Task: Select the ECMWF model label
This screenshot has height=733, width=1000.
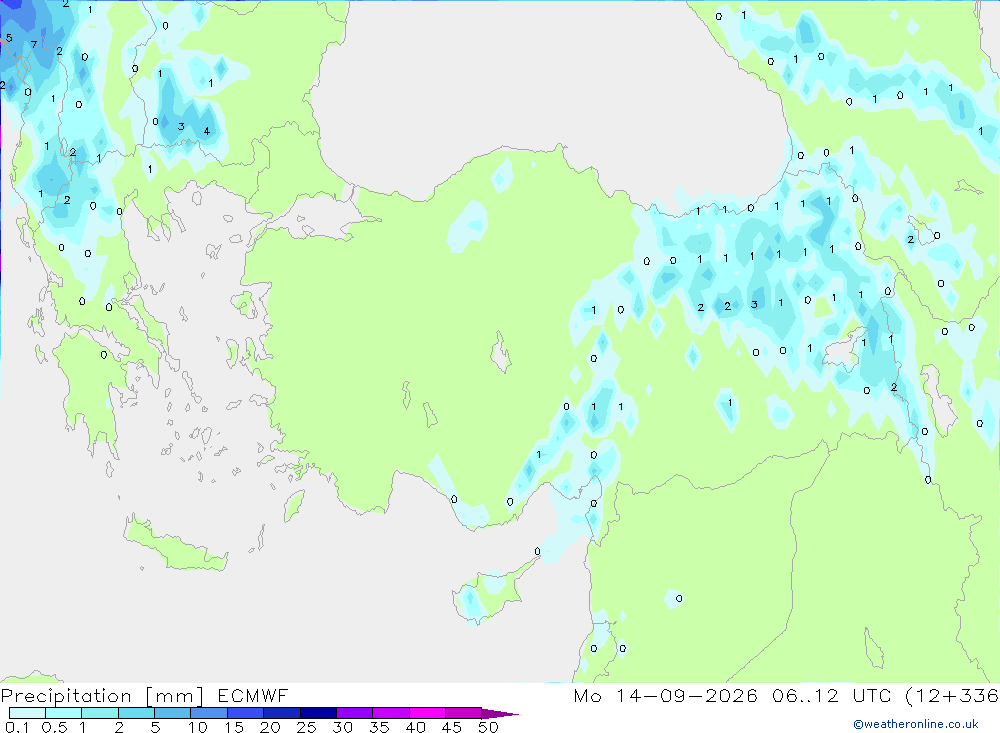Action: tap(253, 695)
